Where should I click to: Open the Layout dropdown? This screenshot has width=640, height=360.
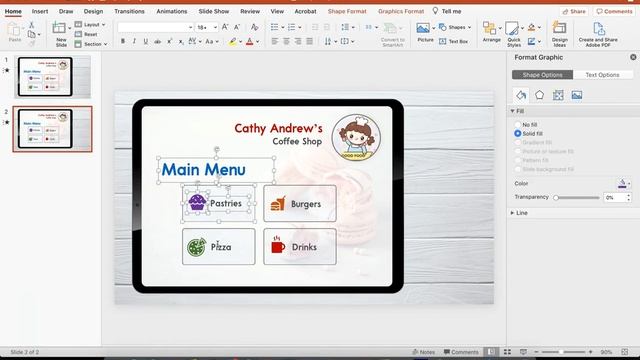click(x=90, y=24)
